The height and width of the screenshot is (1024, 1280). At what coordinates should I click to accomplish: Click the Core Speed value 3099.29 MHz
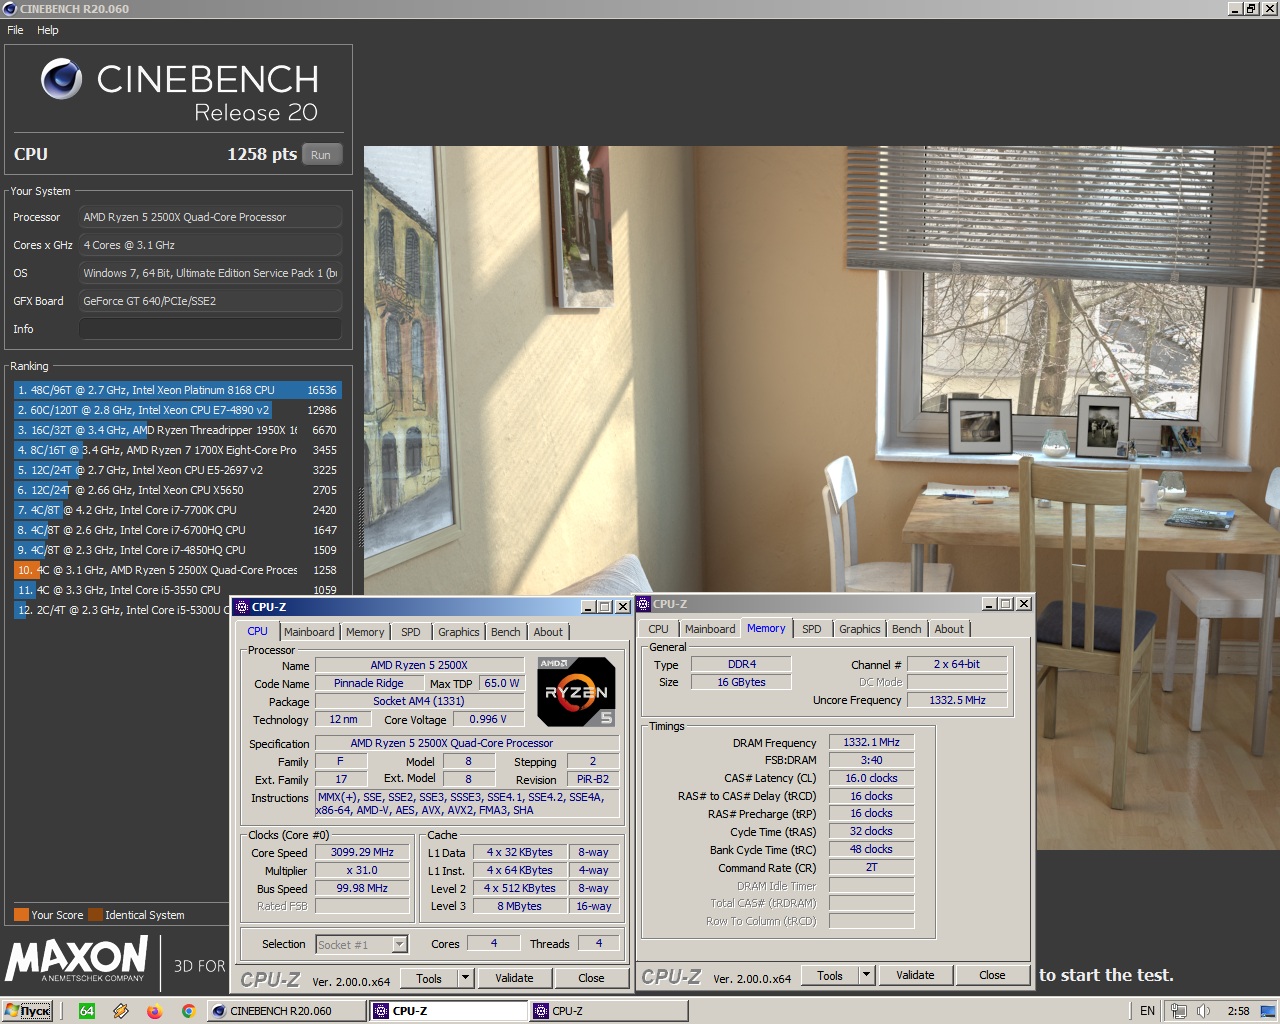coord(362,853)
